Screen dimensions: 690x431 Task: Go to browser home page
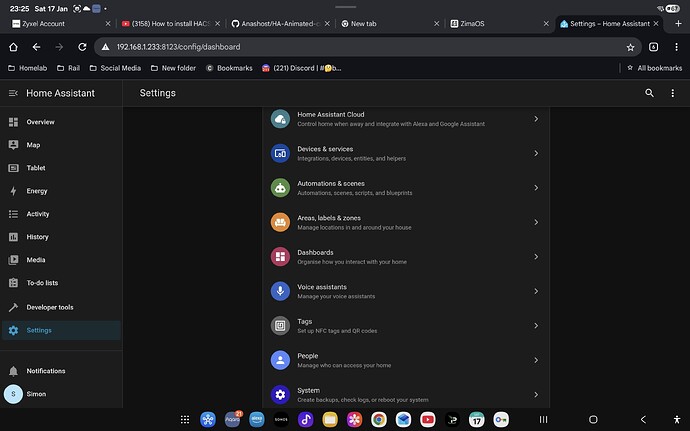click(13, 47)
